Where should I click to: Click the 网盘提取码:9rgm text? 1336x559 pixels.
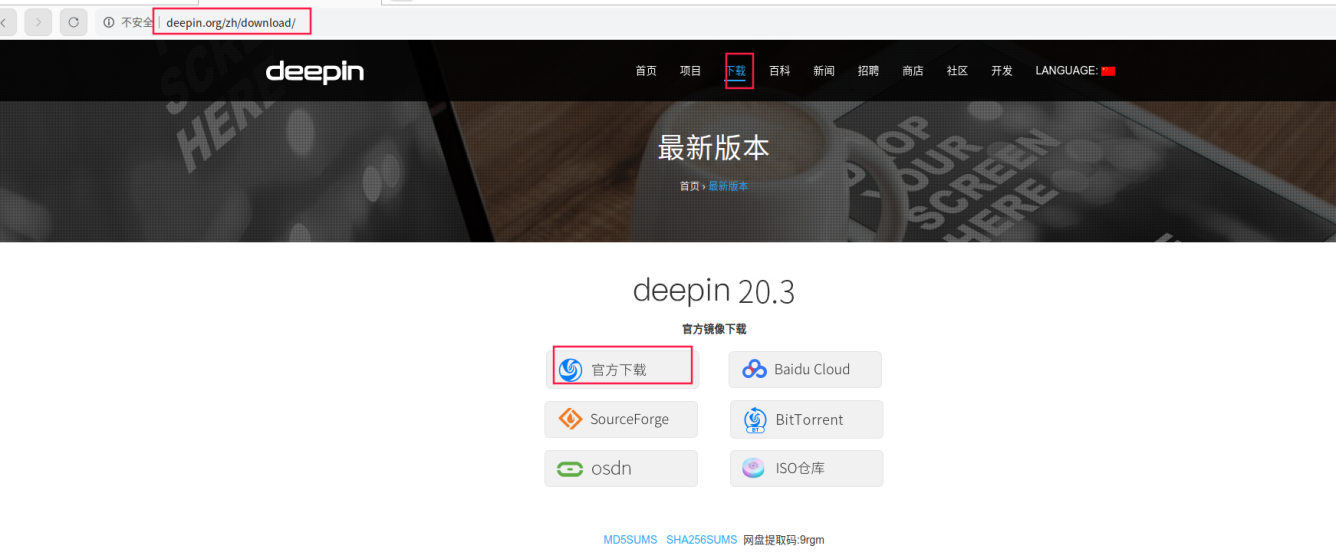pyautogui.click(x=784, y=540)
